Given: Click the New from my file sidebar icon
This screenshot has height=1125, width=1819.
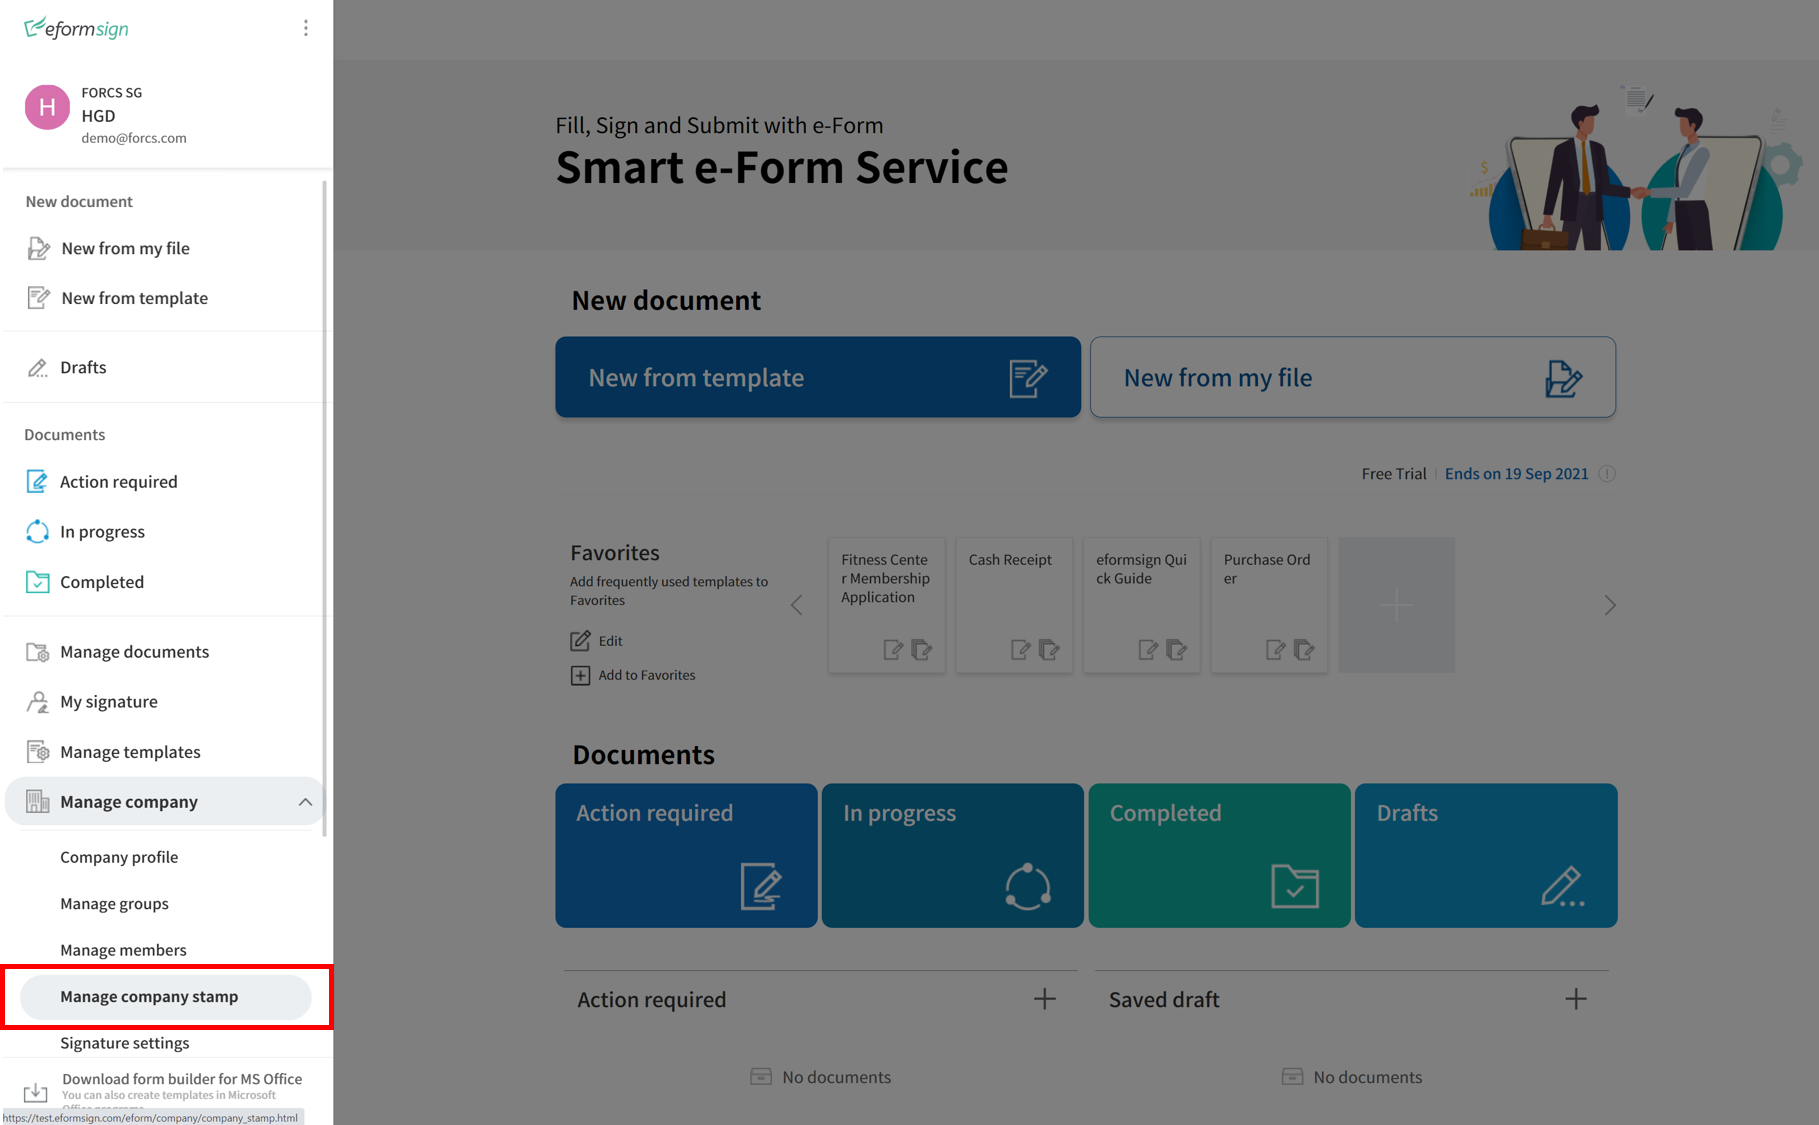Looking at the screenshot, I should (38, 248).
